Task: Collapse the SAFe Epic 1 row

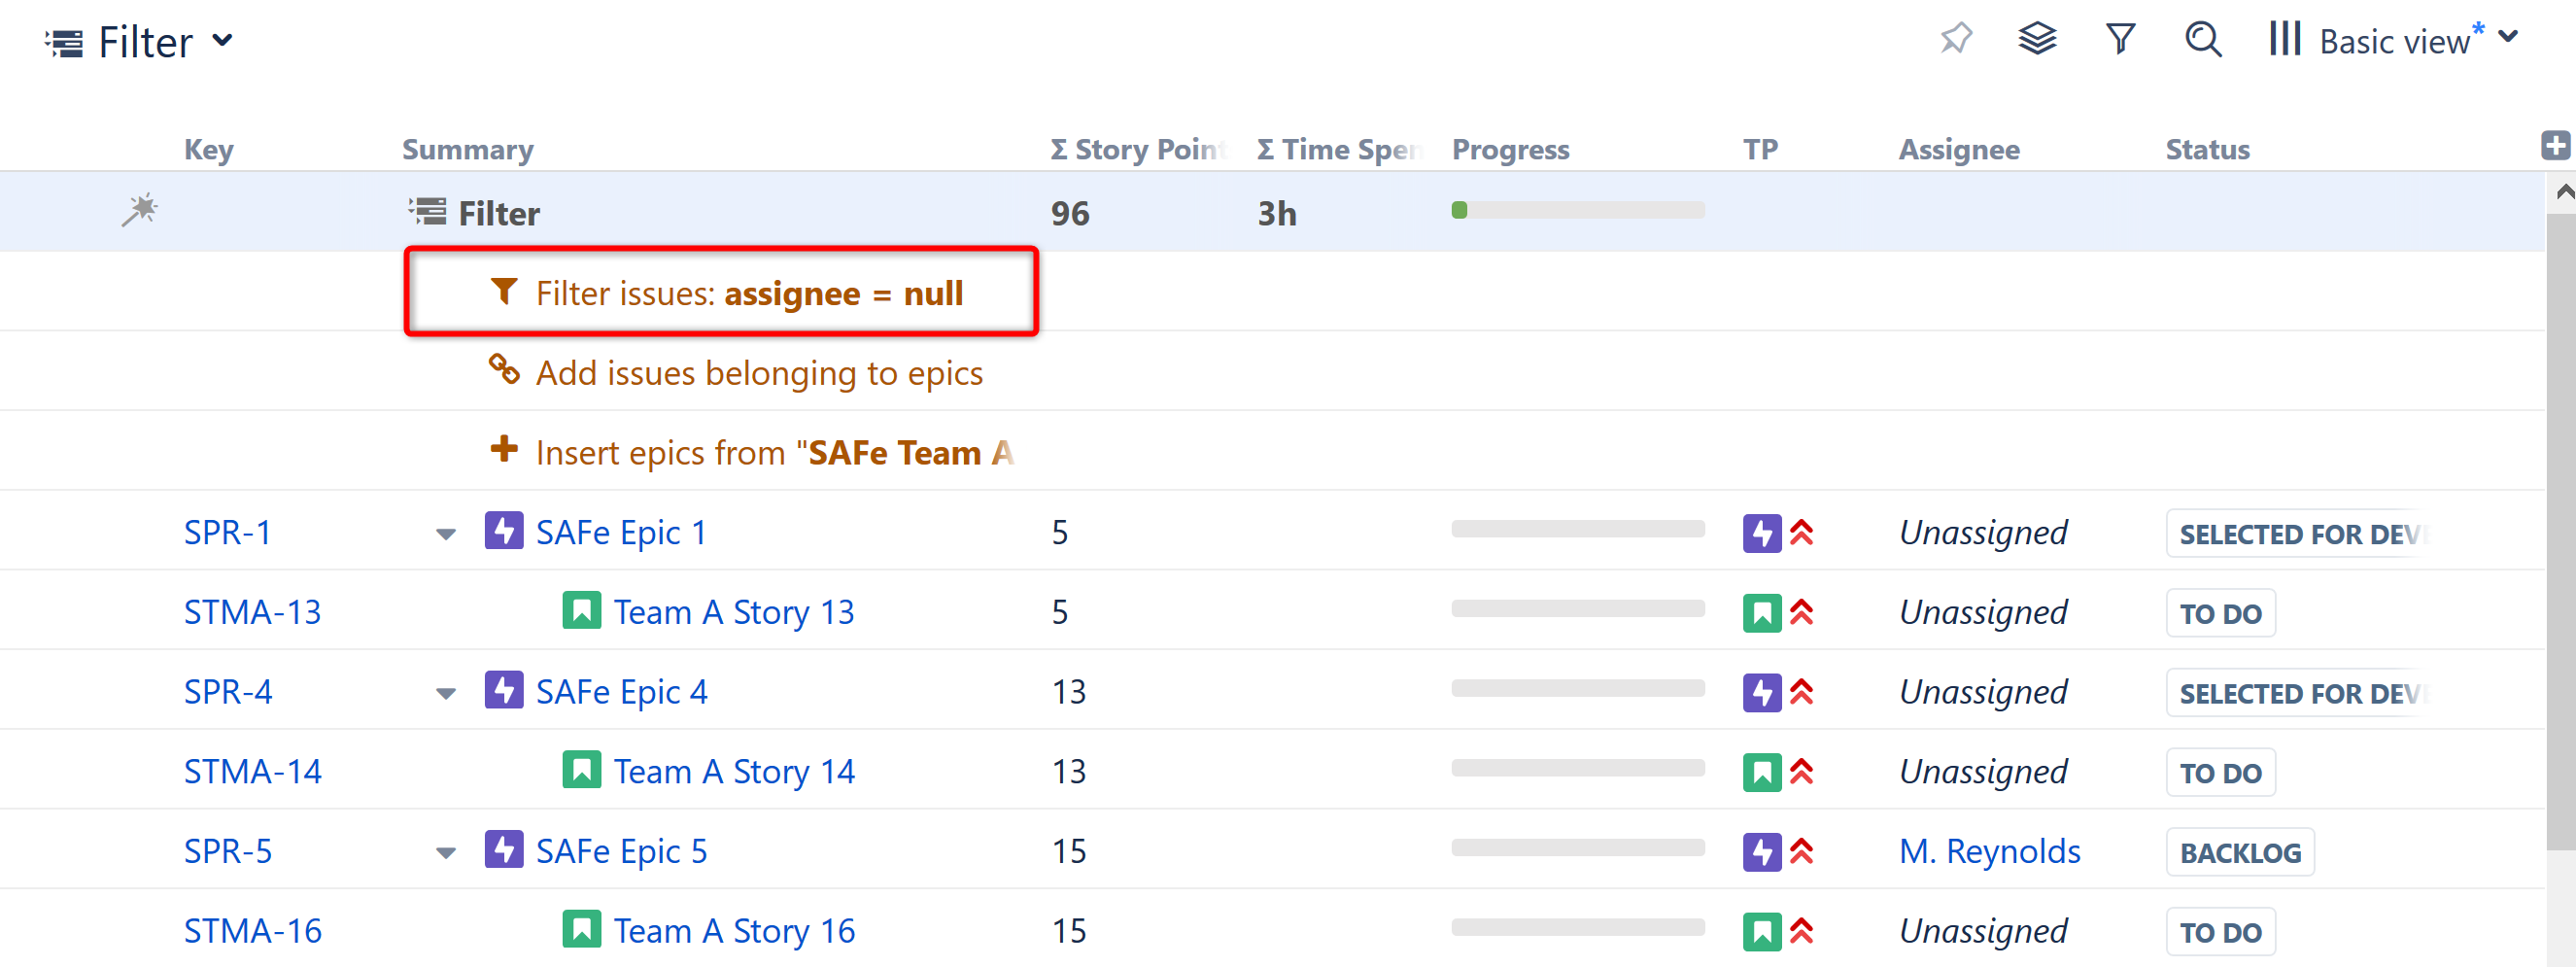Action: tap(446, 534)
